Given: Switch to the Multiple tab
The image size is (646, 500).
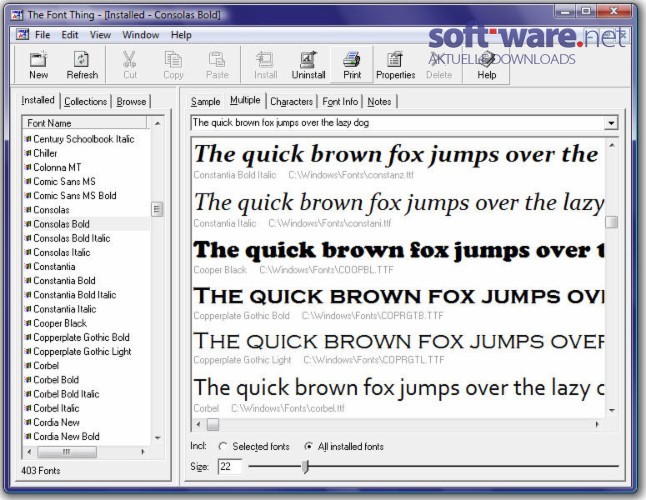Looking at the screenshot, I should (245, 100).
